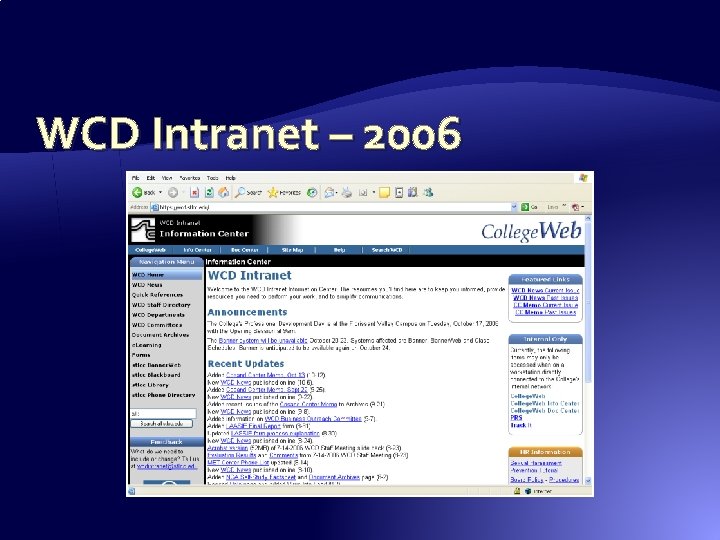
Task: Open the Tools menu
Action: click(x=212, y=178)
